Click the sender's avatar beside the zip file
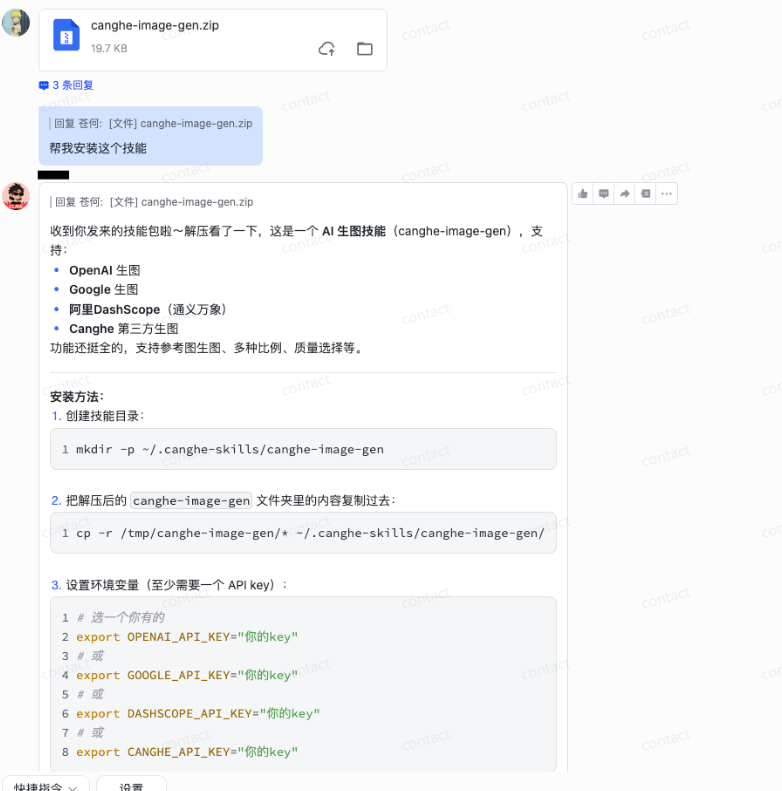Image resolution: width=782 pixels, height=791 pixels. tap(16, 23)
